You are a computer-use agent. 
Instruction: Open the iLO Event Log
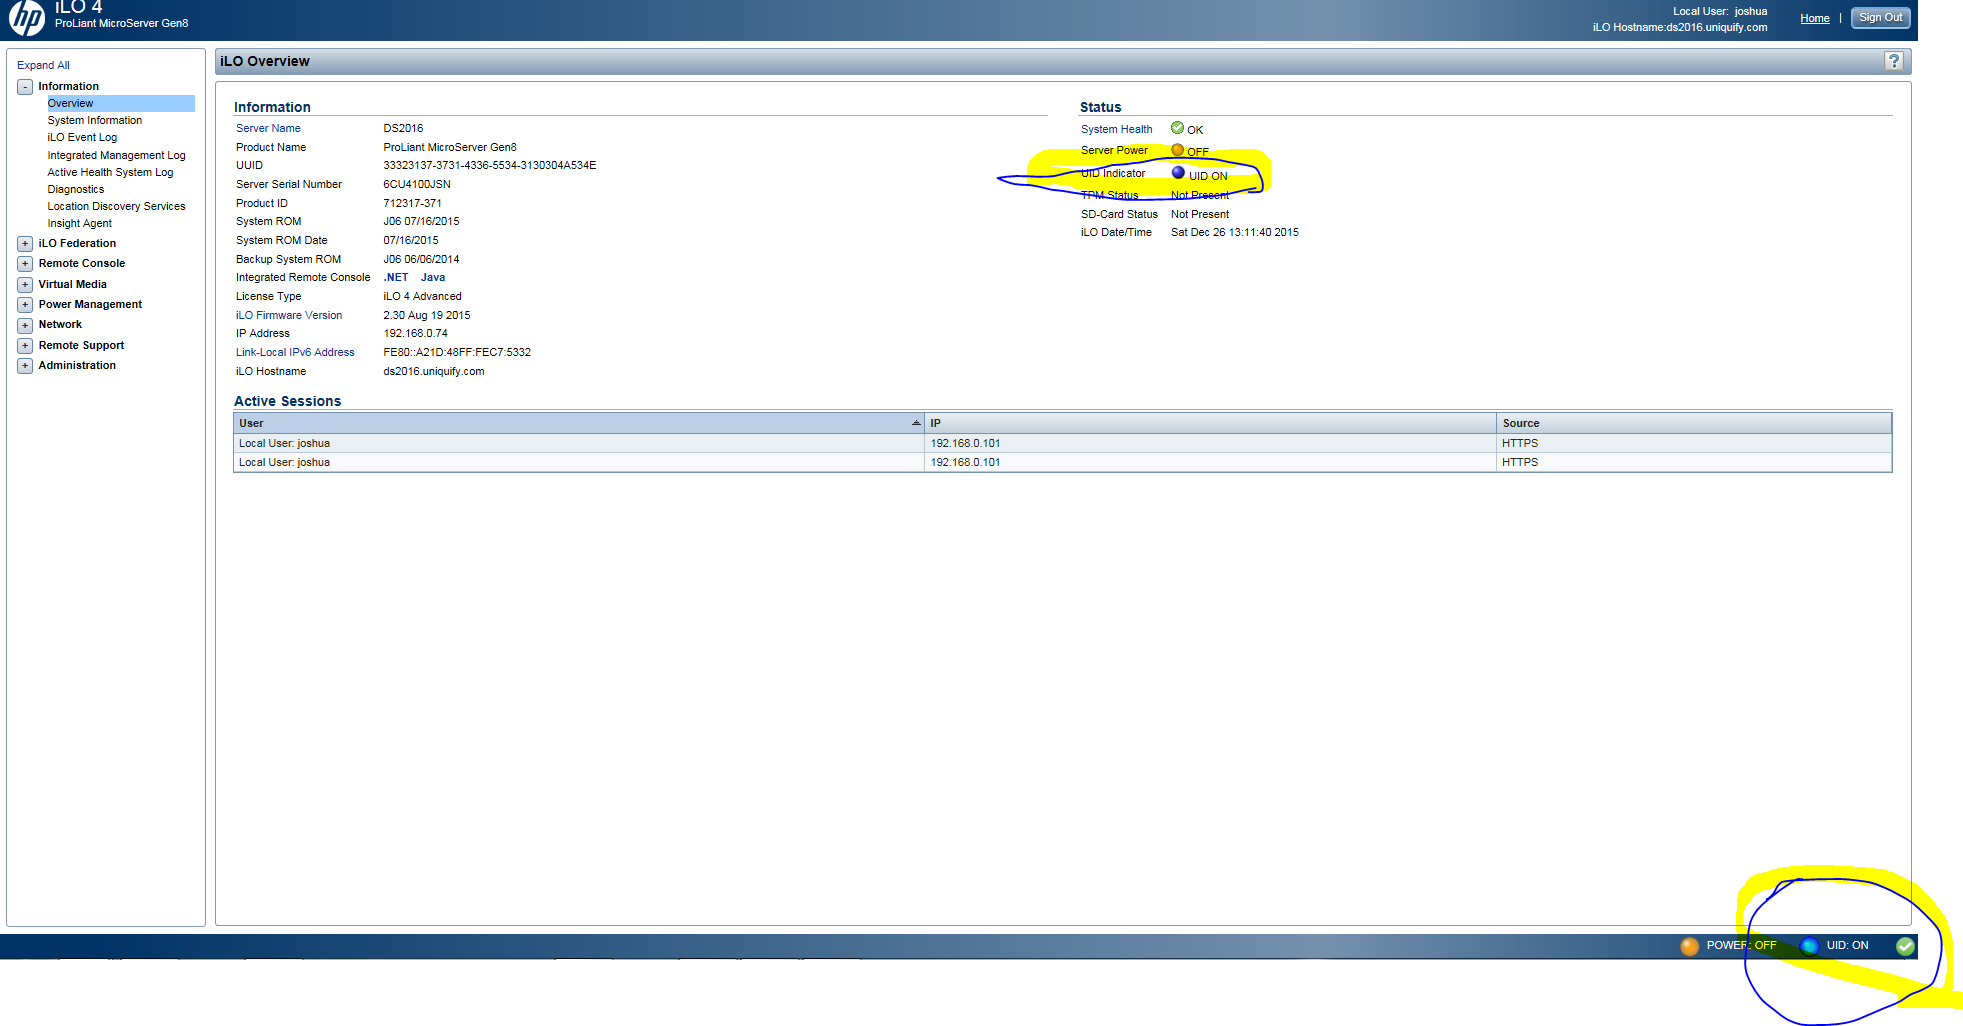point(82,137)
